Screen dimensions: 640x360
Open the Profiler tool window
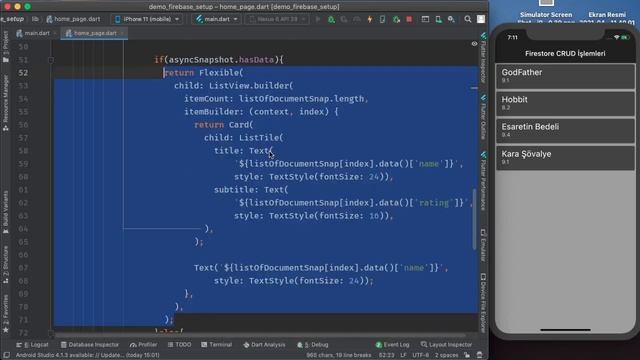(x=144, y=345)
